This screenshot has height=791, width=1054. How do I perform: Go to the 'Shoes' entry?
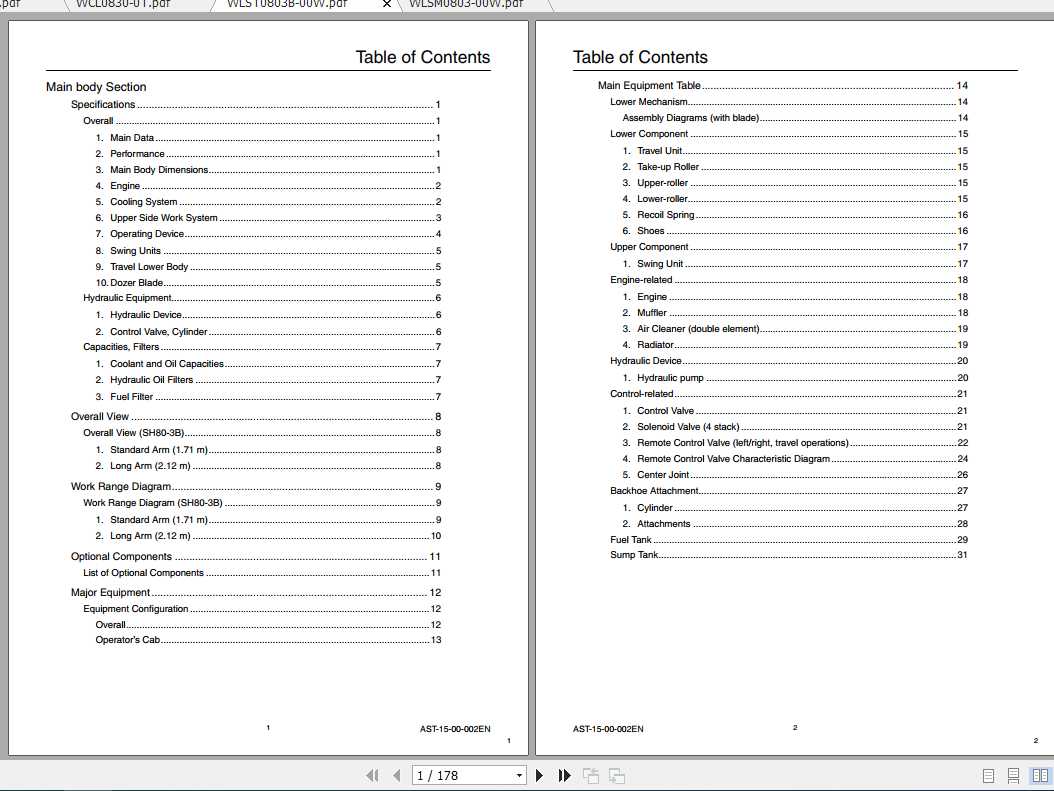click(x=795, y=231)
